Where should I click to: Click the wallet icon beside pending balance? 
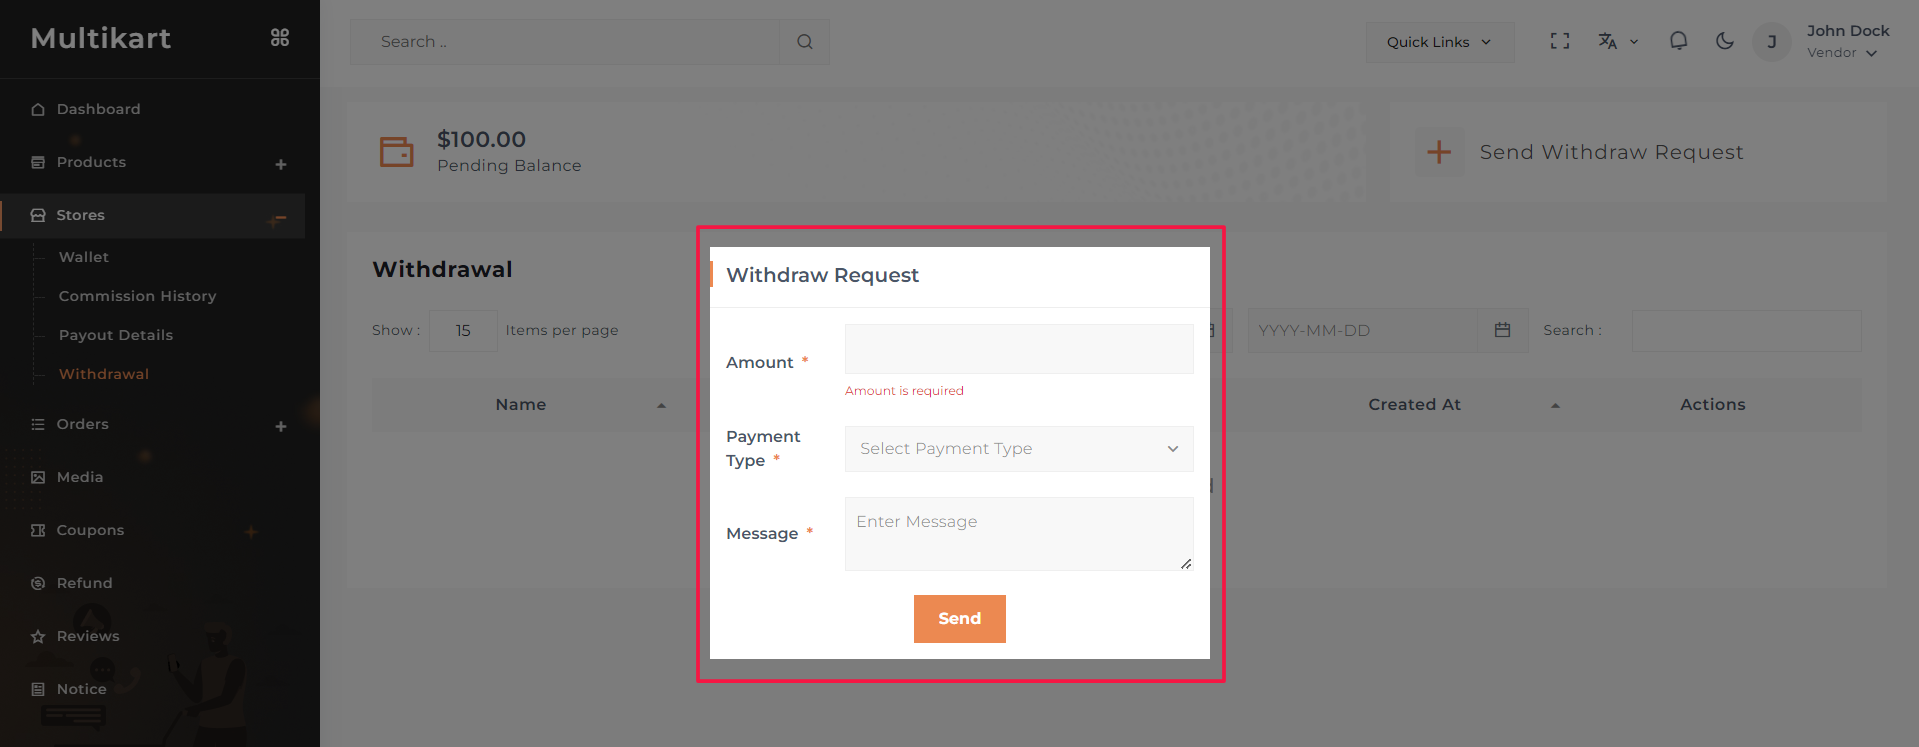(x=397, y=152)
